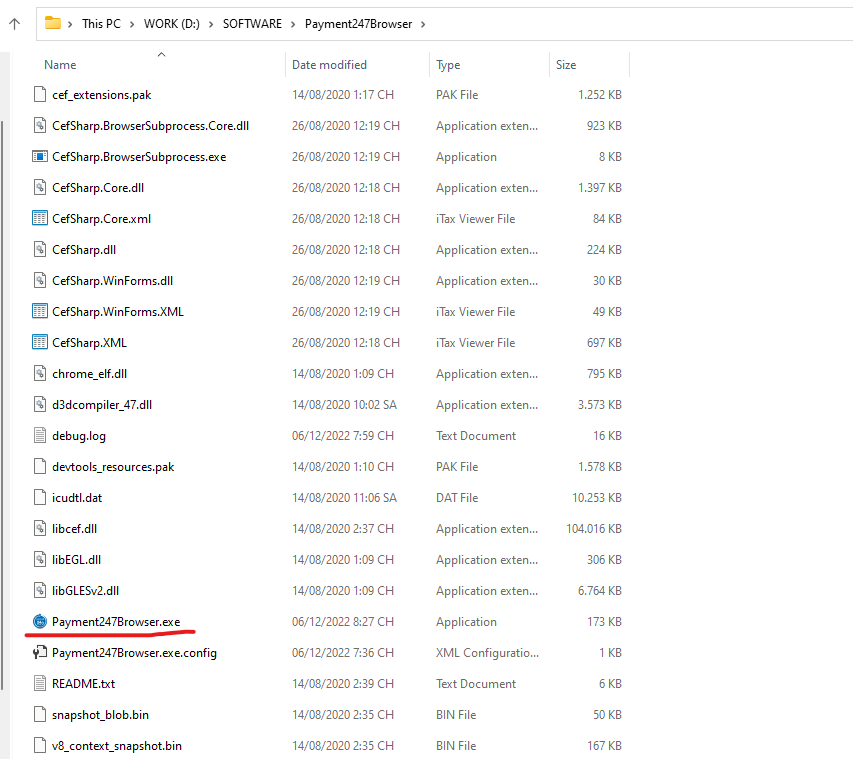Select CefSharp.BrowserSubprocess.Core.dll file icon
The image size is (853, 768).
click(x=40, y=125)
